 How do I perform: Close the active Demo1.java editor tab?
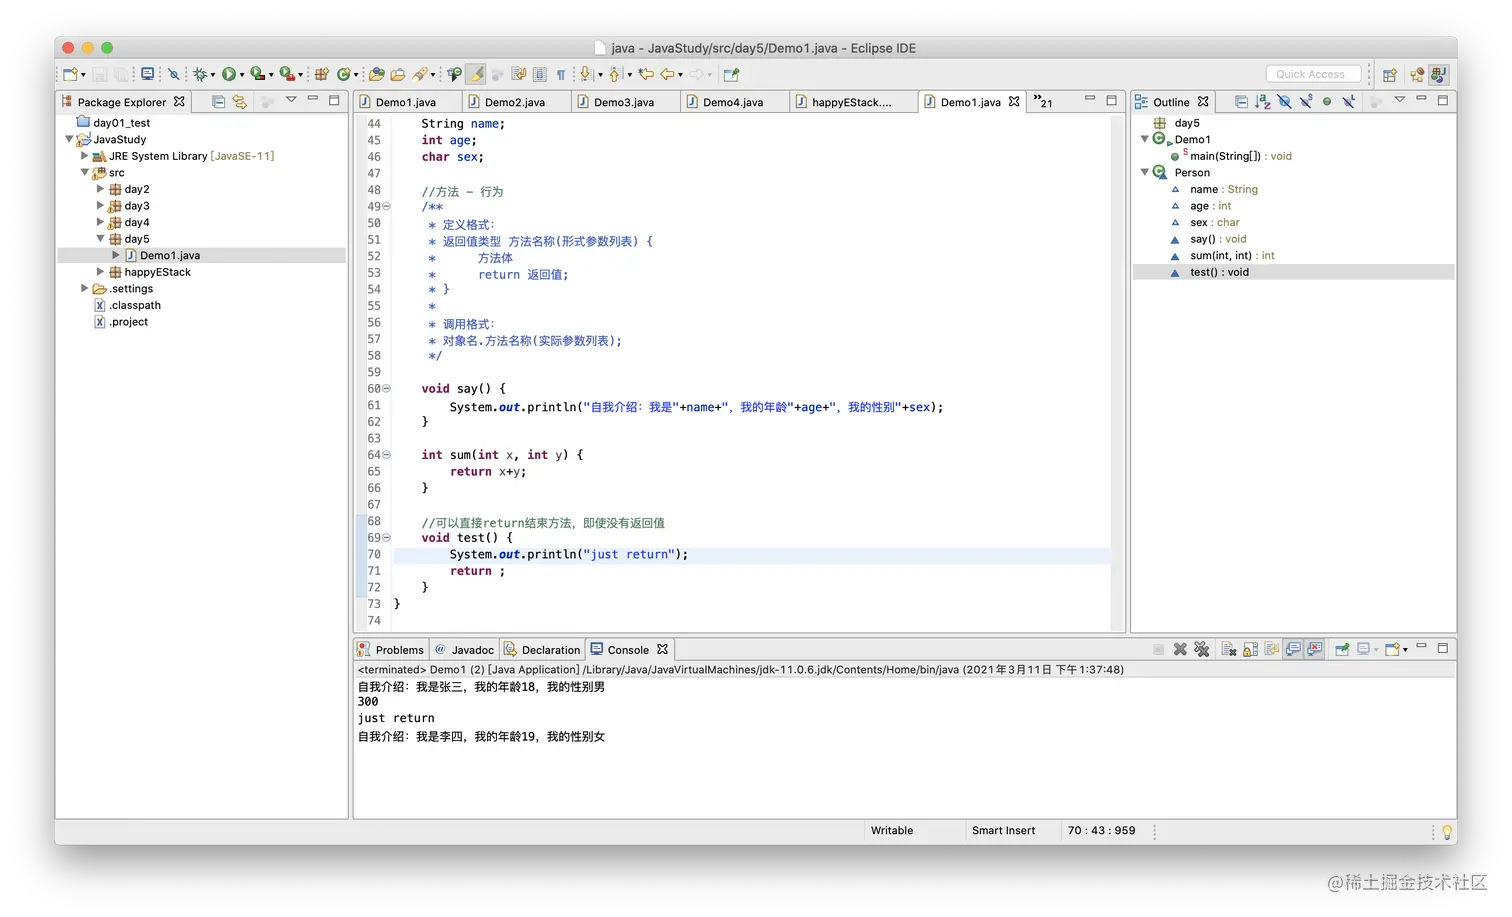[x=1014, y=102]
